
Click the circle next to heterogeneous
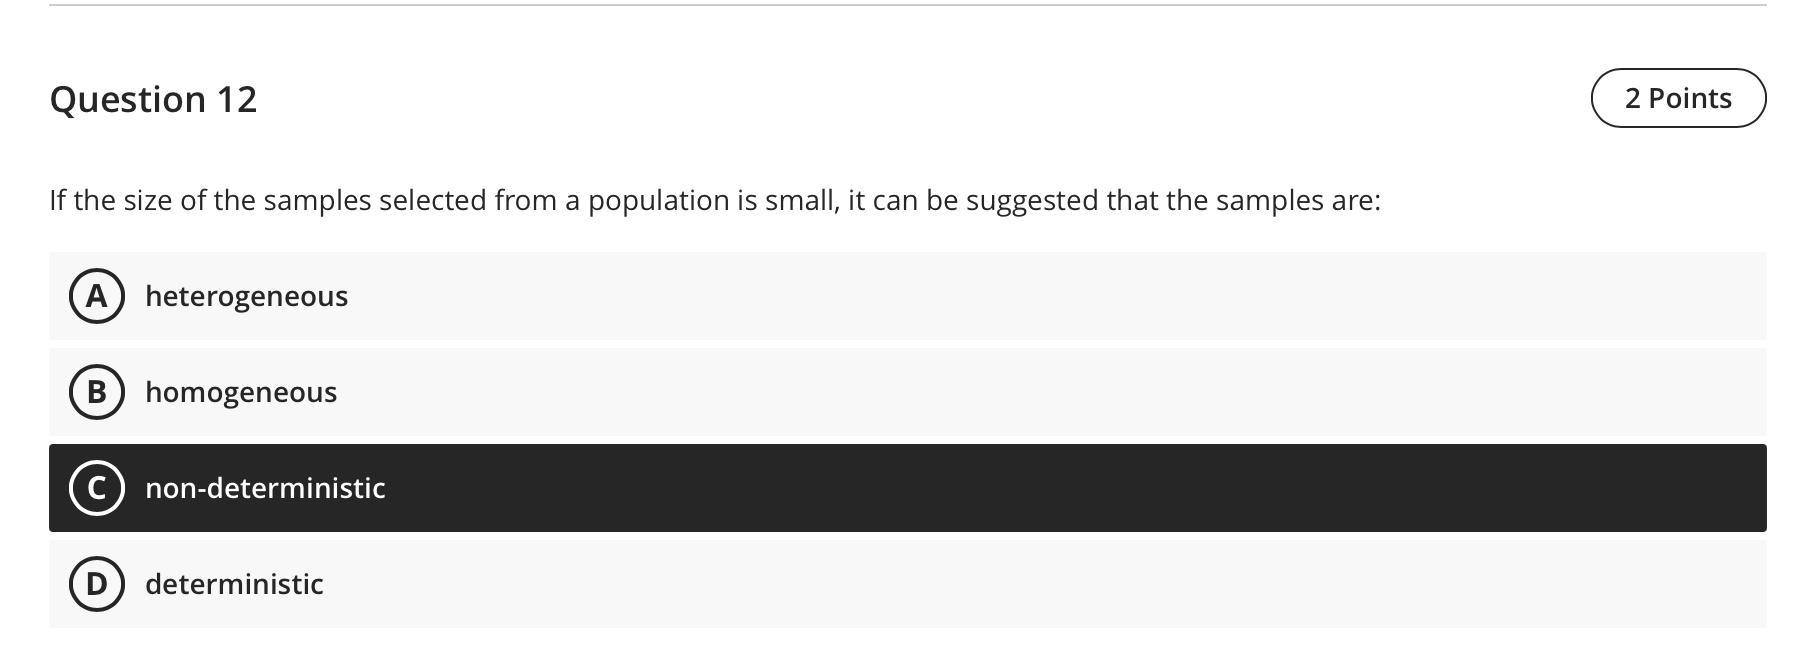click(x=95, y=295)
